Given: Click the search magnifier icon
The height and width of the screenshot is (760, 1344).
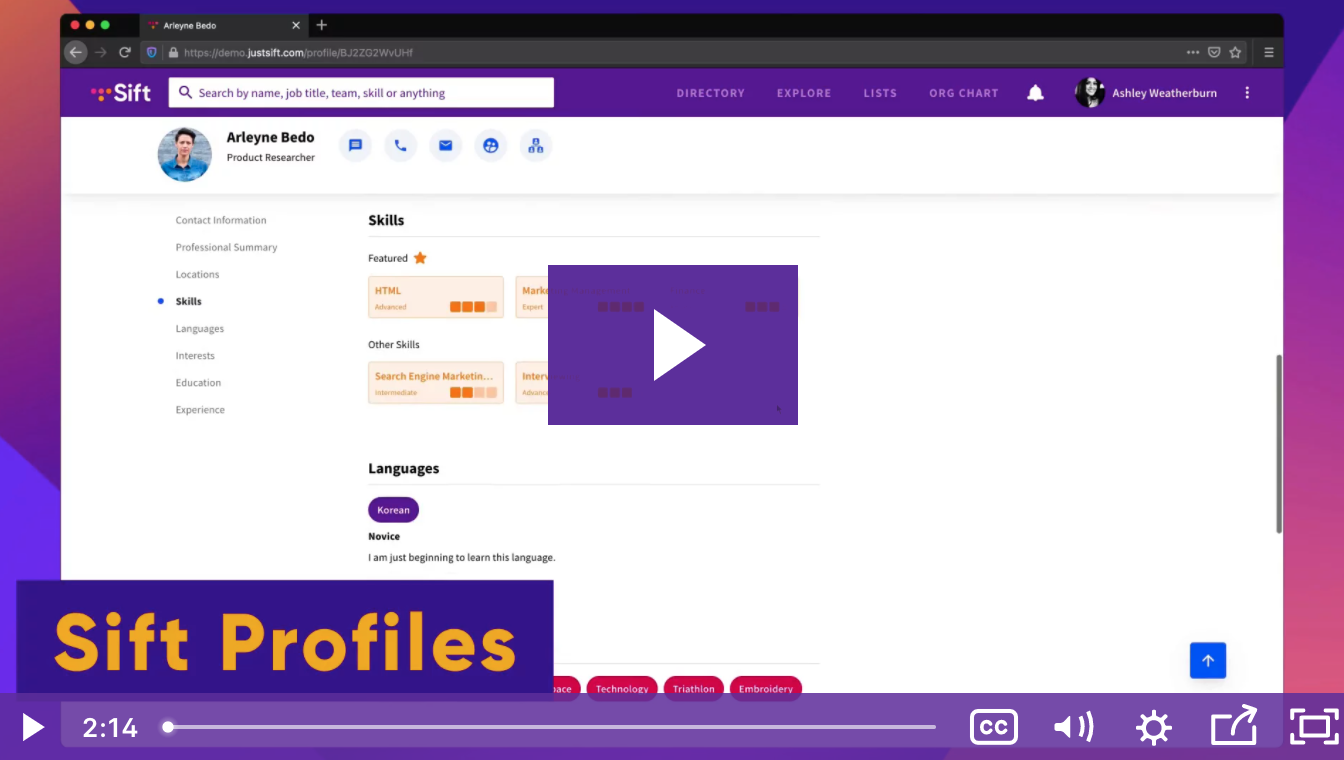Looking at the screenshot, I should click(185, 93).
